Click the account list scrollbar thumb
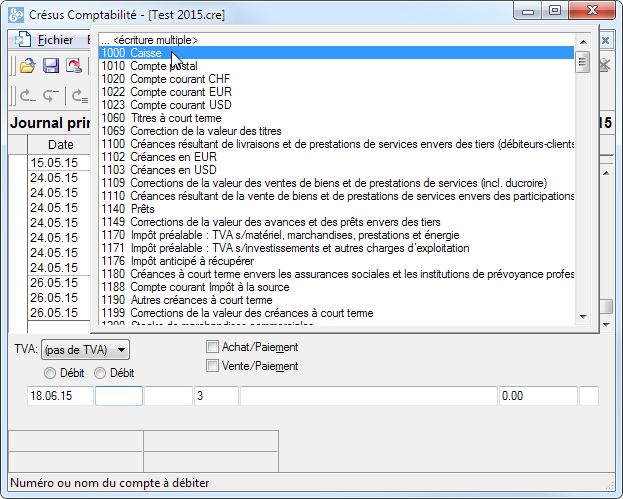623x499 pixels. [583, 62]
